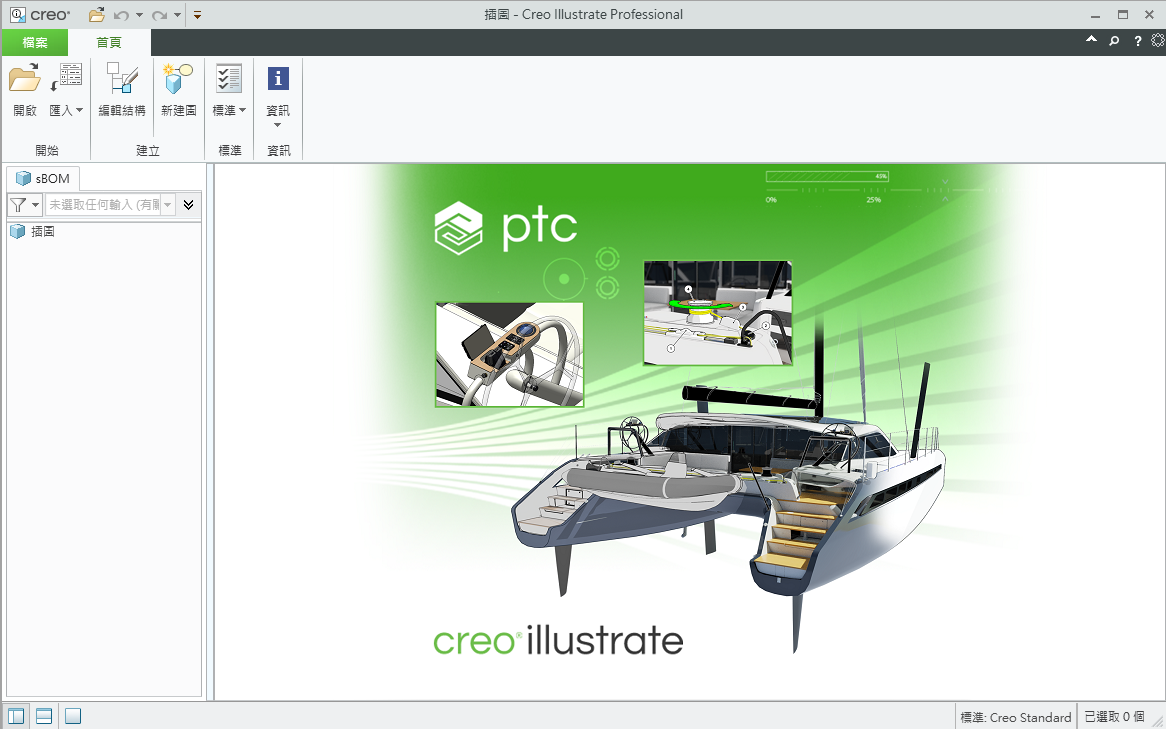Screen dimensions: 1166x729
Task: Open the filter funnel dropdown arrow
Action: [x=35, y=205]
